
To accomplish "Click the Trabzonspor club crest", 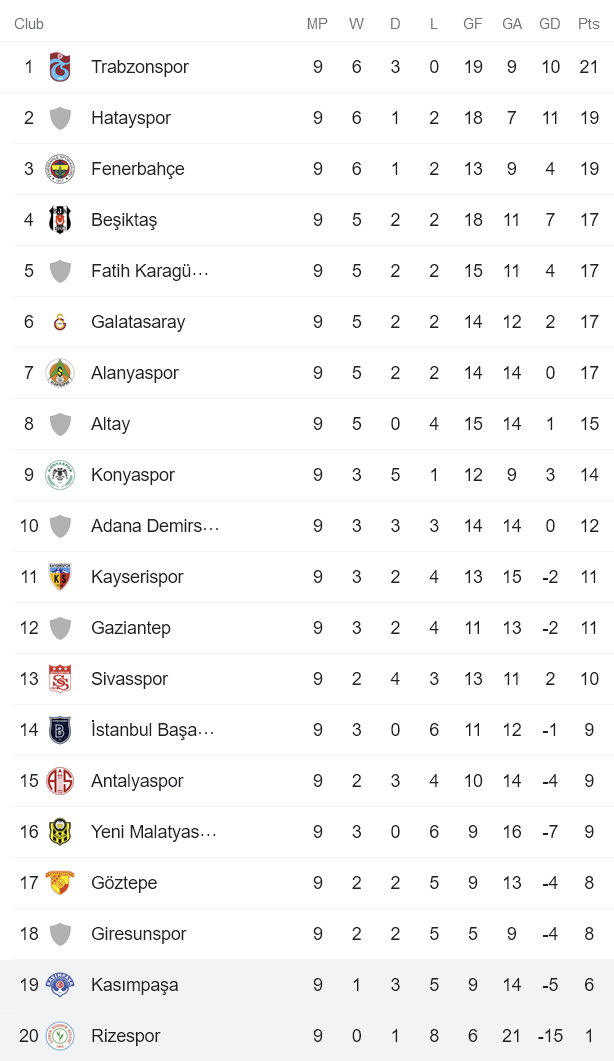I will point(61,67).
